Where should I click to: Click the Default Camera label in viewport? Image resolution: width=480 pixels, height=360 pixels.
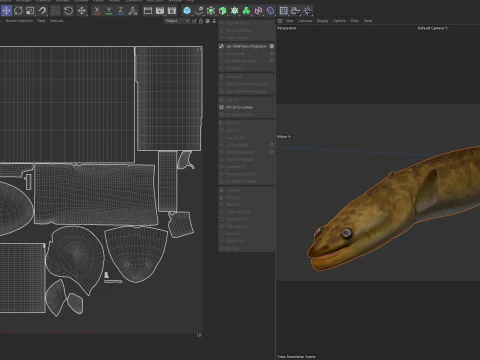[431, 28]
